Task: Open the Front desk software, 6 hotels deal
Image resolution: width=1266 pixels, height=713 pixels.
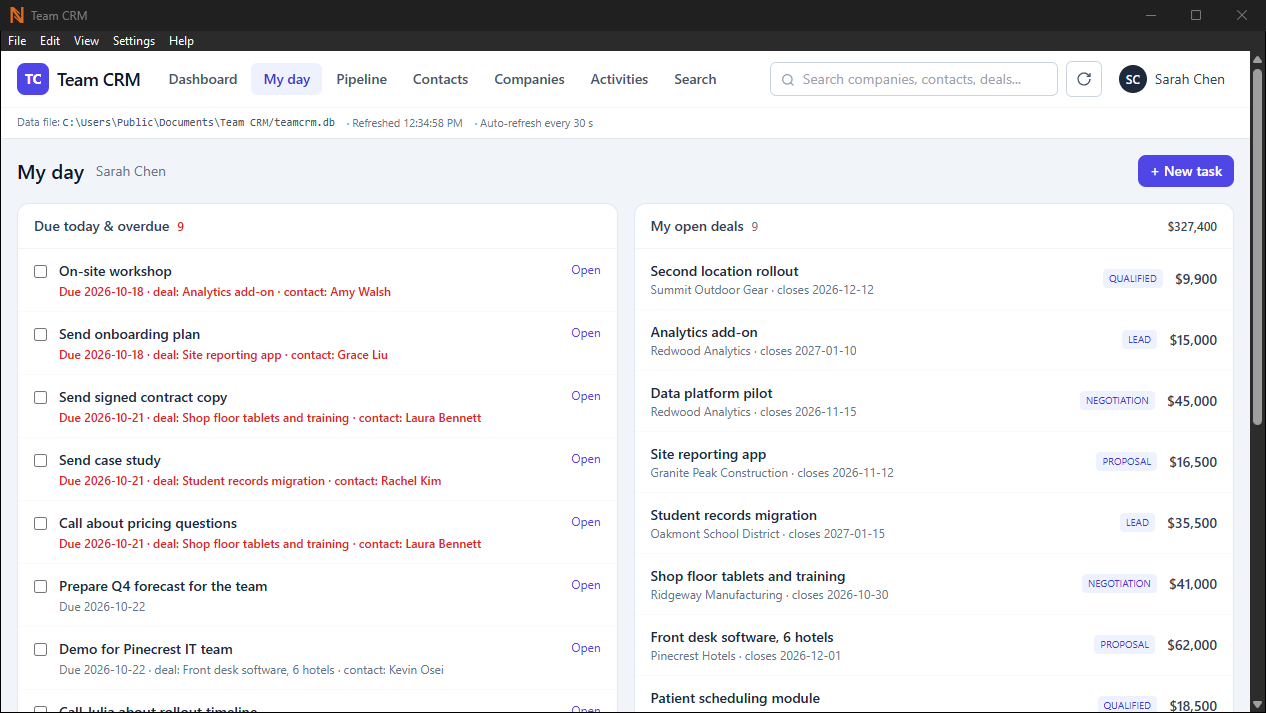Action: 934,645
